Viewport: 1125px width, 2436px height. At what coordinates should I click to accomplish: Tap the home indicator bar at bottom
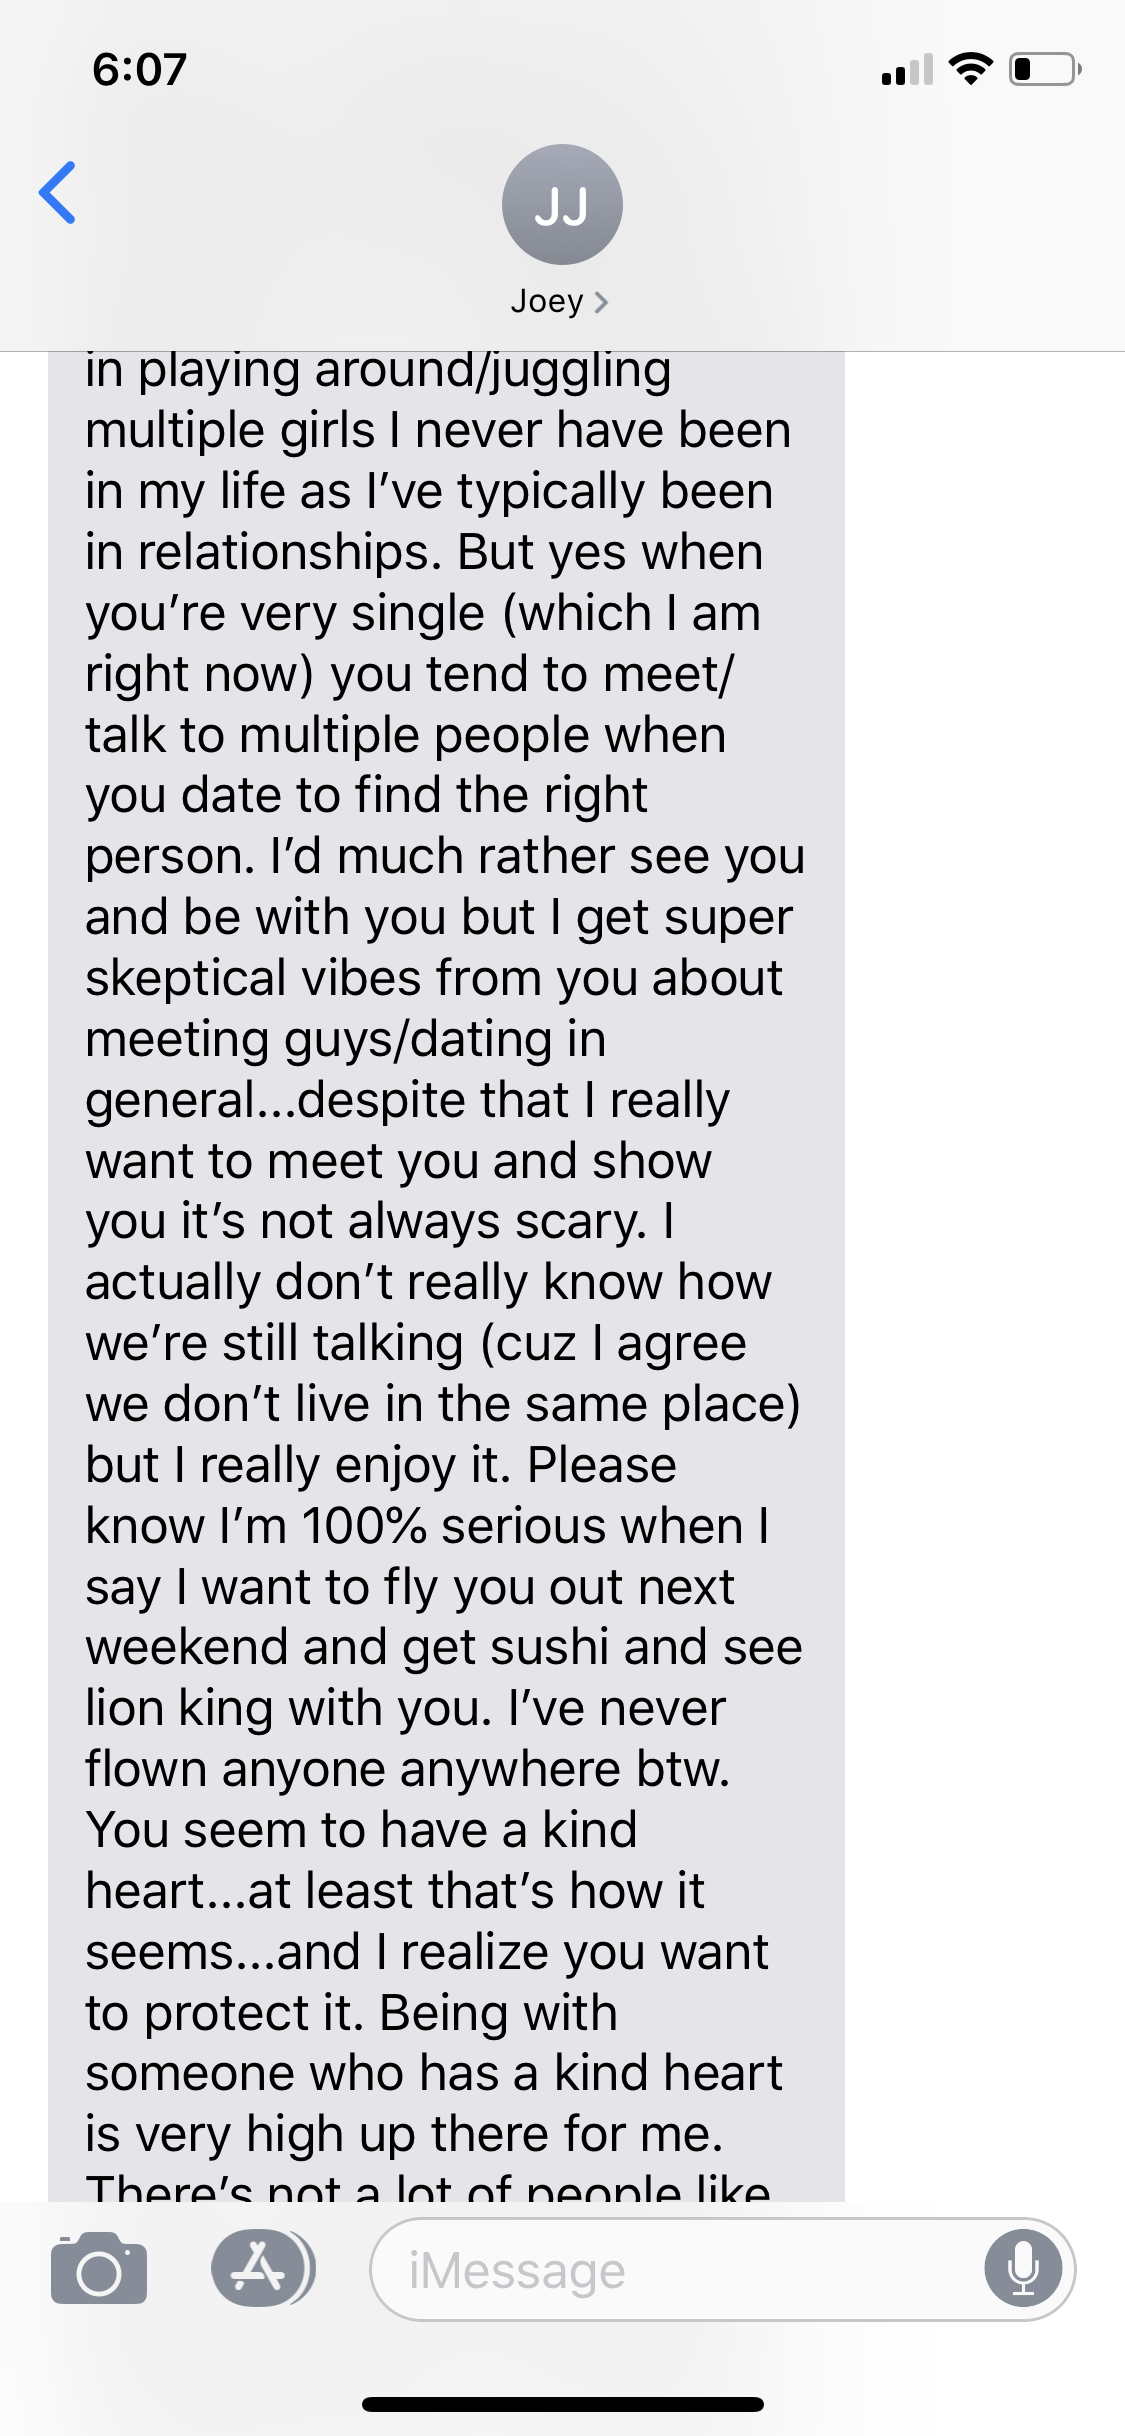pyautogui.click(x=563, y=2404)
